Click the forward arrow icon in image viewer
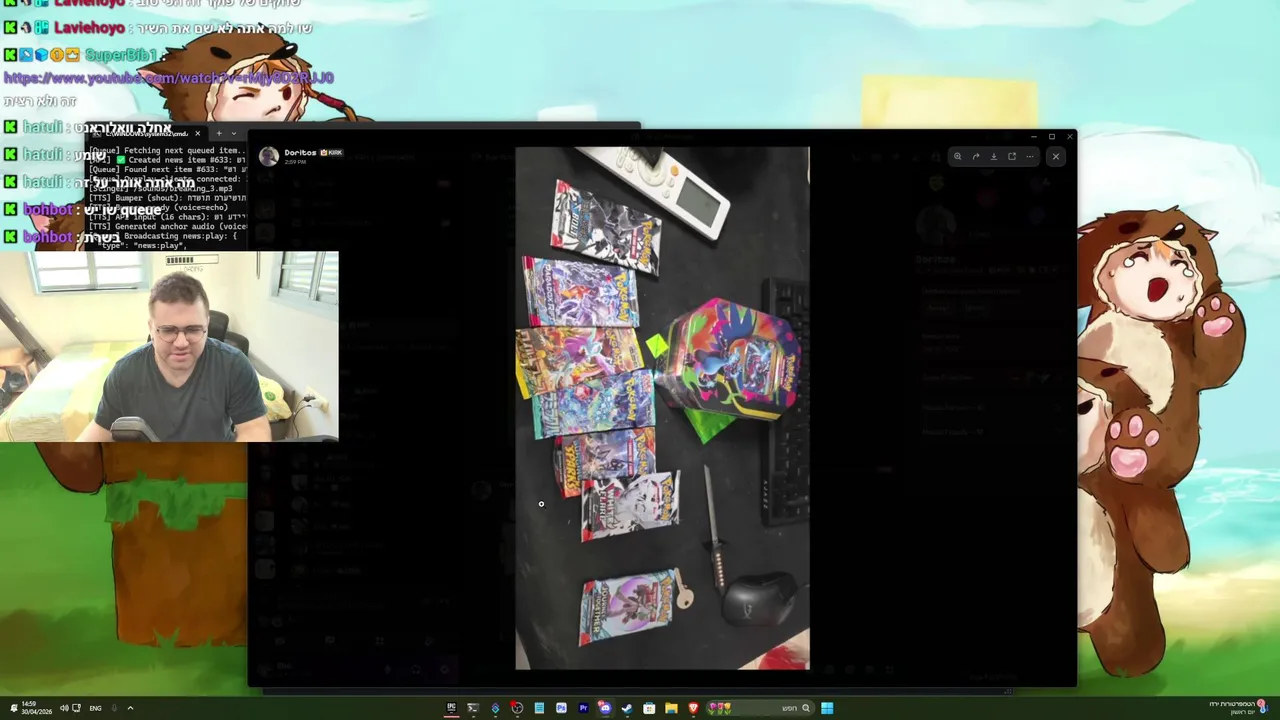1280x720 pixels. 975,156
